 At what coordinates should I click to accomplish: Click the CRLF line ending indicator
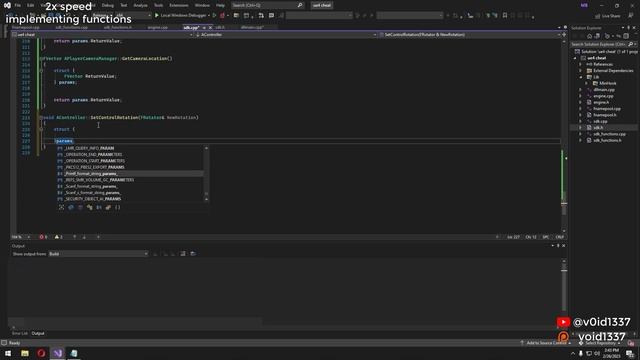coord(559,237)
